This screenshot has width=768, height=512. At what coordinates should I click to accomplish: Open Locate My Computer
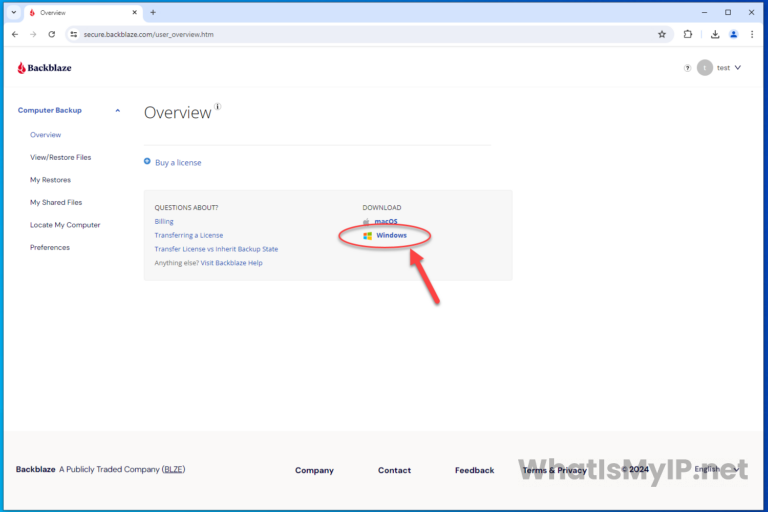[65, 225]
